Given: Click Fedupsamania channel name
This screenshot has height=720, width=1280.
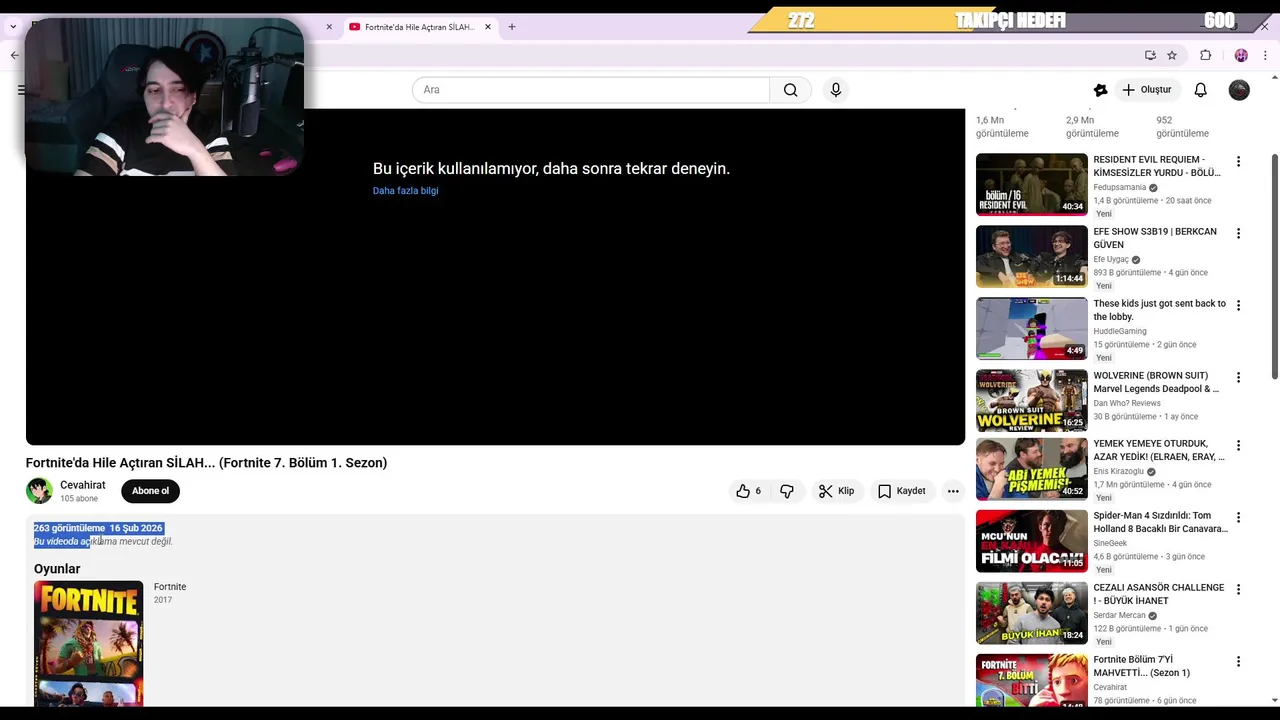Looking at the screenshot, I should [1119, 187].
